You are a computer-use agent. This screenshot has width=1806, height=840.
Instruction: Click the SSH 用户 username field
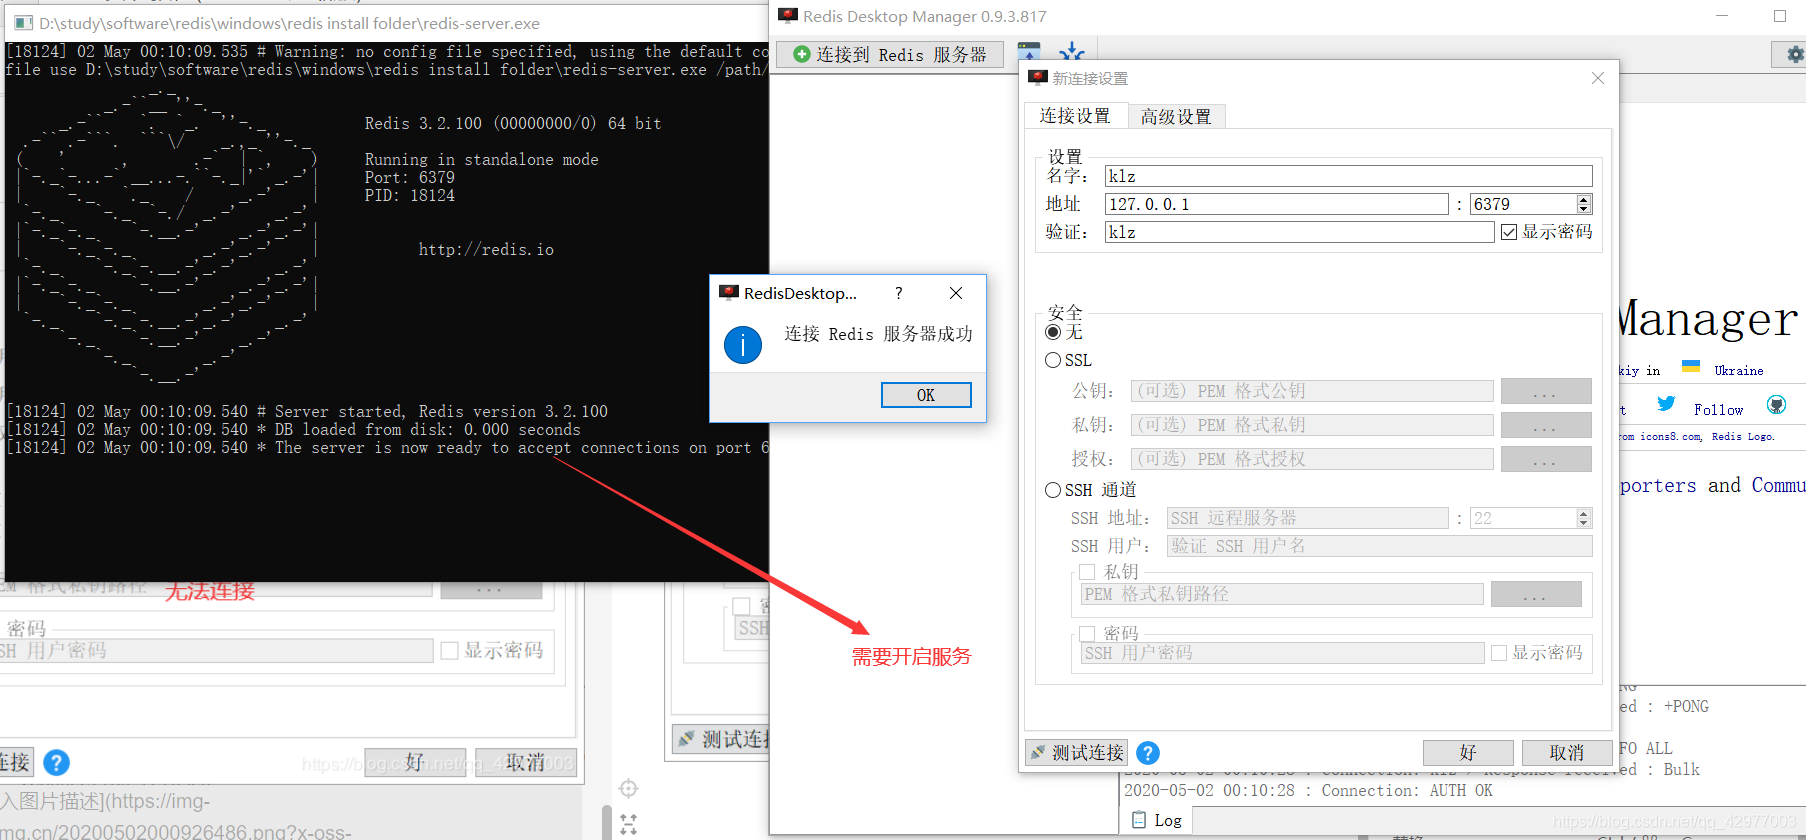[1380, 546]
